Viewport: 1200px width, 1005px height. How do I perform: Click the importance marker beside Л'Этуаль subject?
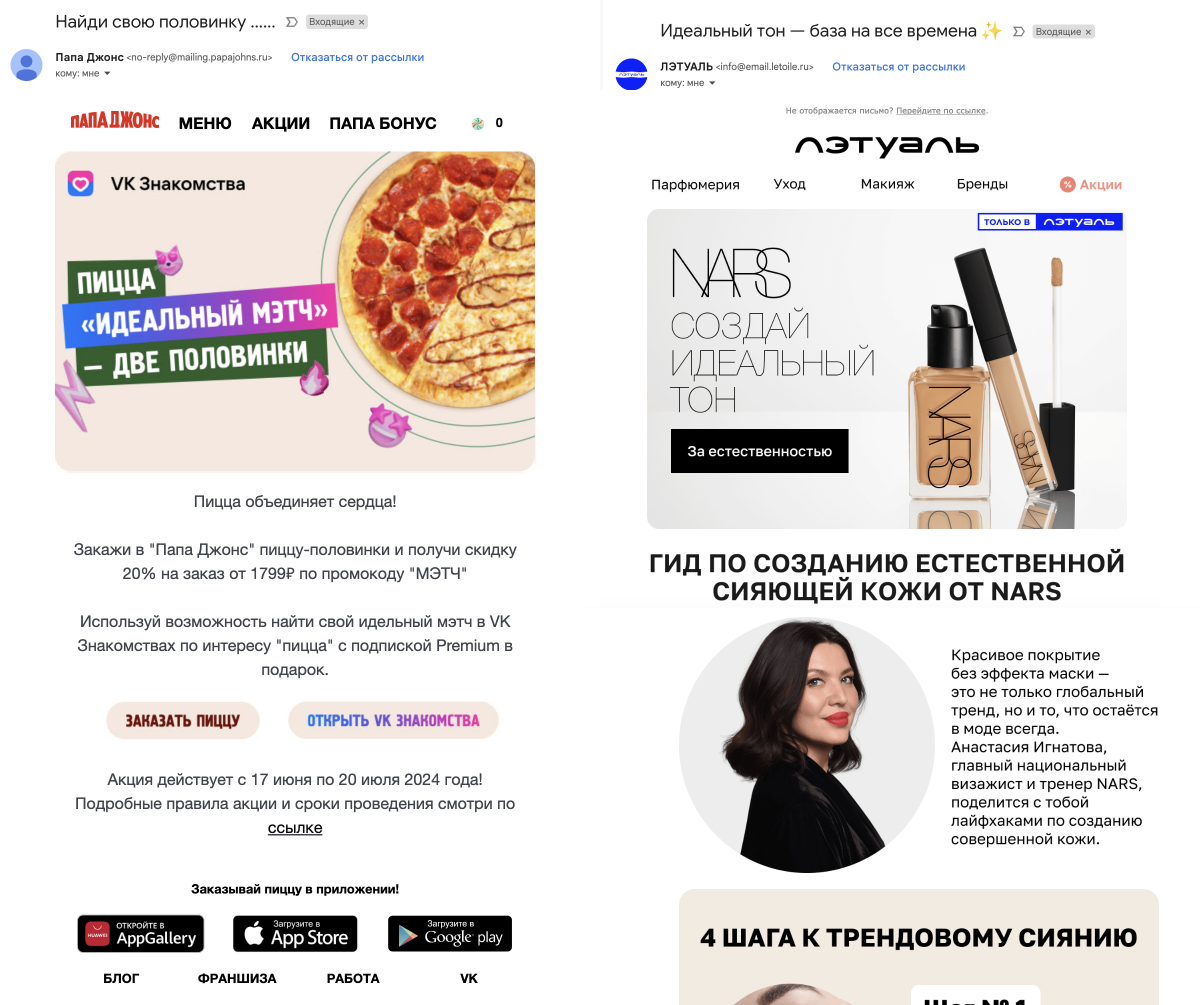click(x=1019, y=32)
